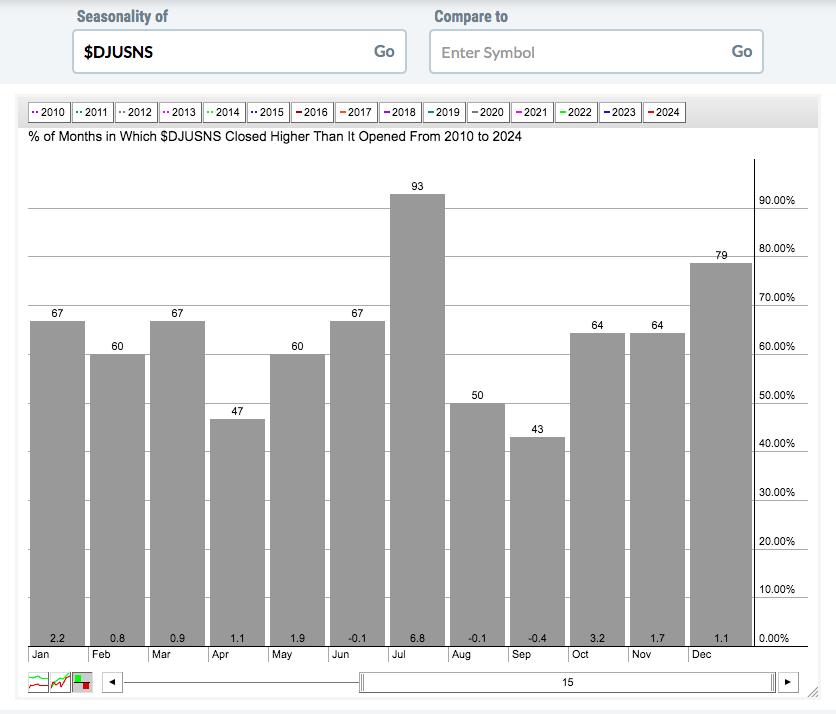Select the same-scale line chart mode icon
This screenshot has height=714, width=836.
(60, 683)
